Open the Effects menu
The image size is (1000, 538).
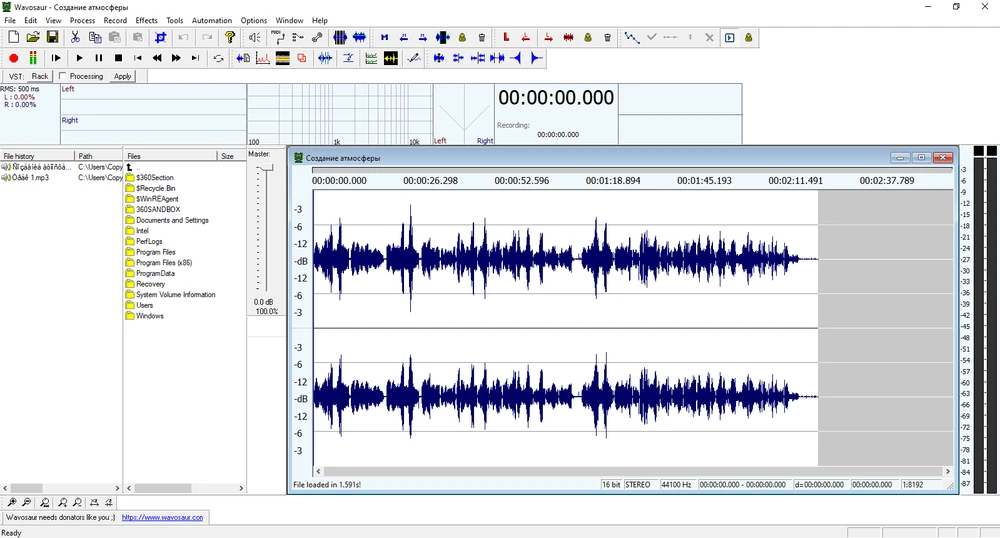tap(146, 20)
